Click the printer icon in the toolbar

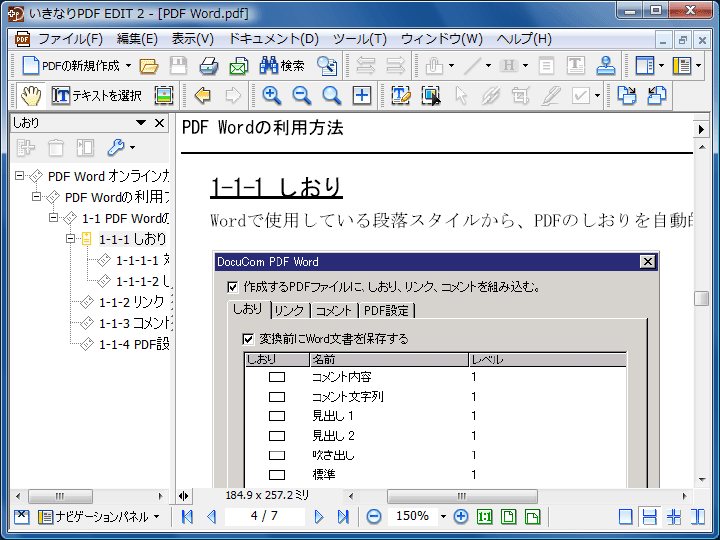[208, 66]
